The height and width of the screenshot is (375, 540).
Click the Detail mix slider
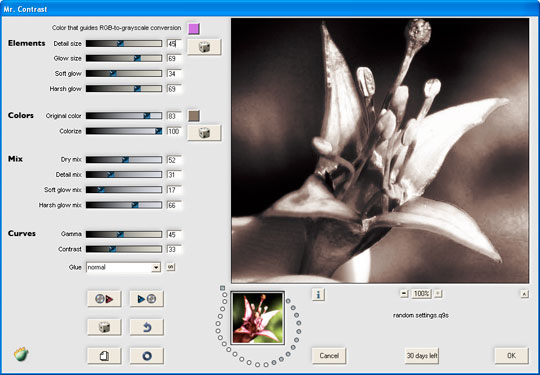coord(124,175)
